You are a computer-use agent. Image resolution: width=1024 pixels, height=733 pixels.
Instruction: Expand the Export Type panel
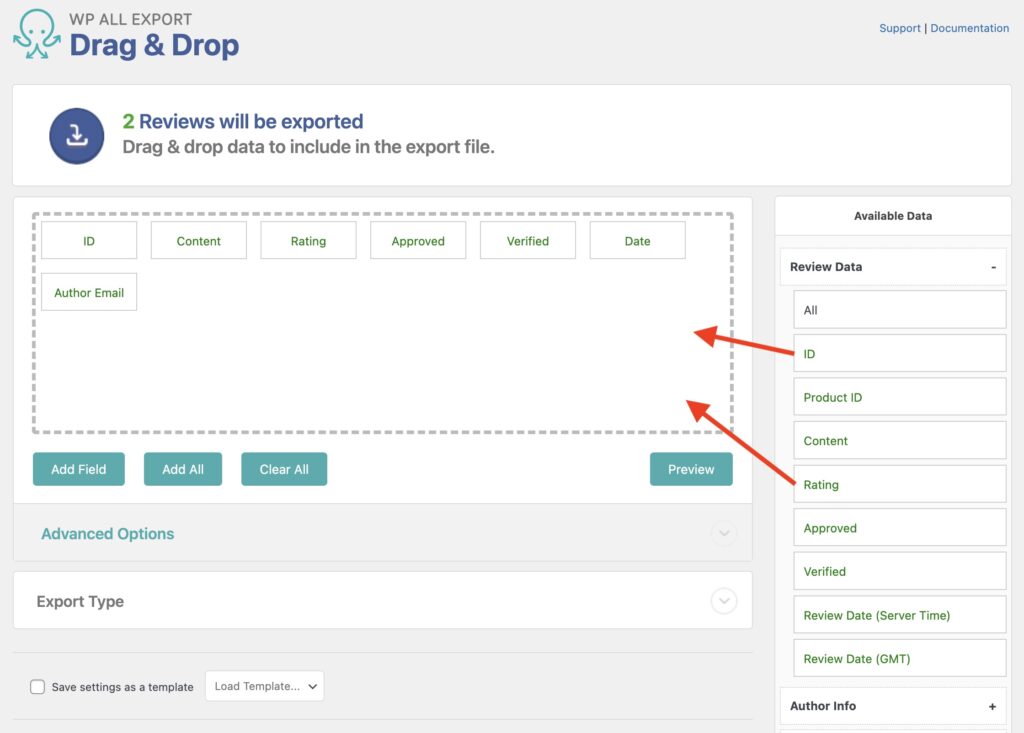(x=723, y=601)
